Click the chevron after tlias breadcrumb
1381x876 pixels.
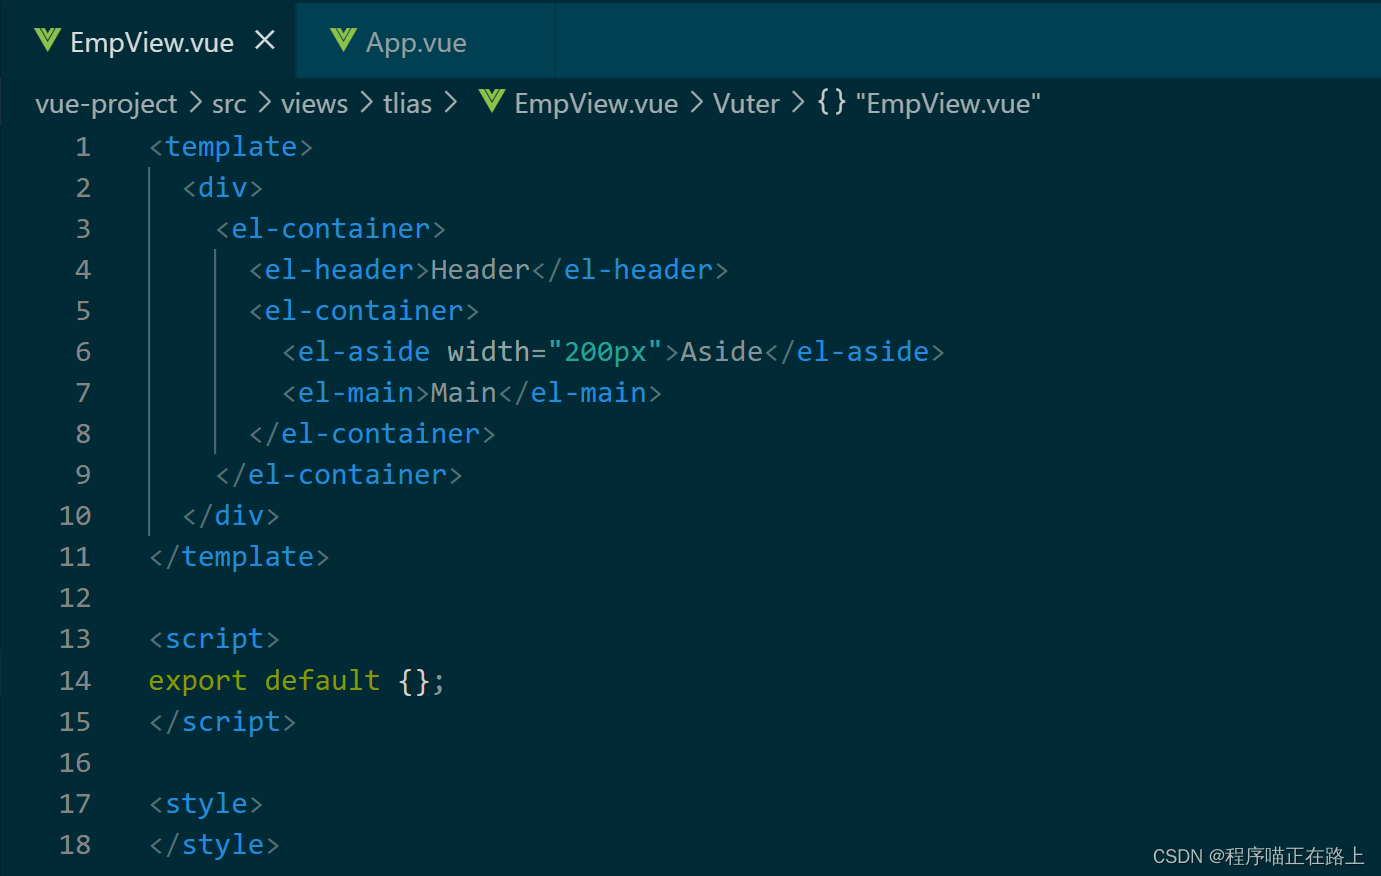pos(450,103)
